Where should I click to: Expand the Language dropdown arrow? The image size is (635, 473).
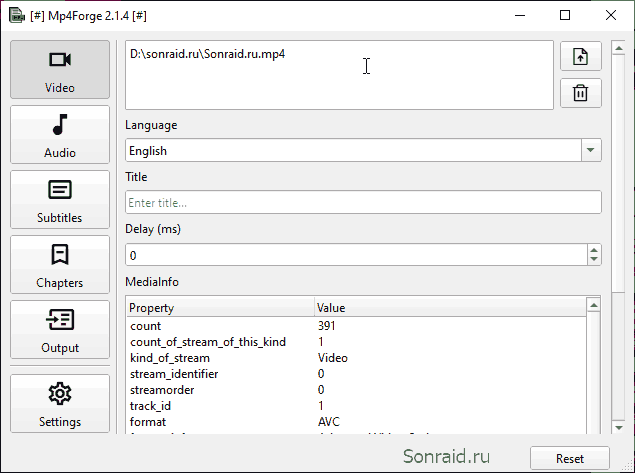(x=591, y=150)
